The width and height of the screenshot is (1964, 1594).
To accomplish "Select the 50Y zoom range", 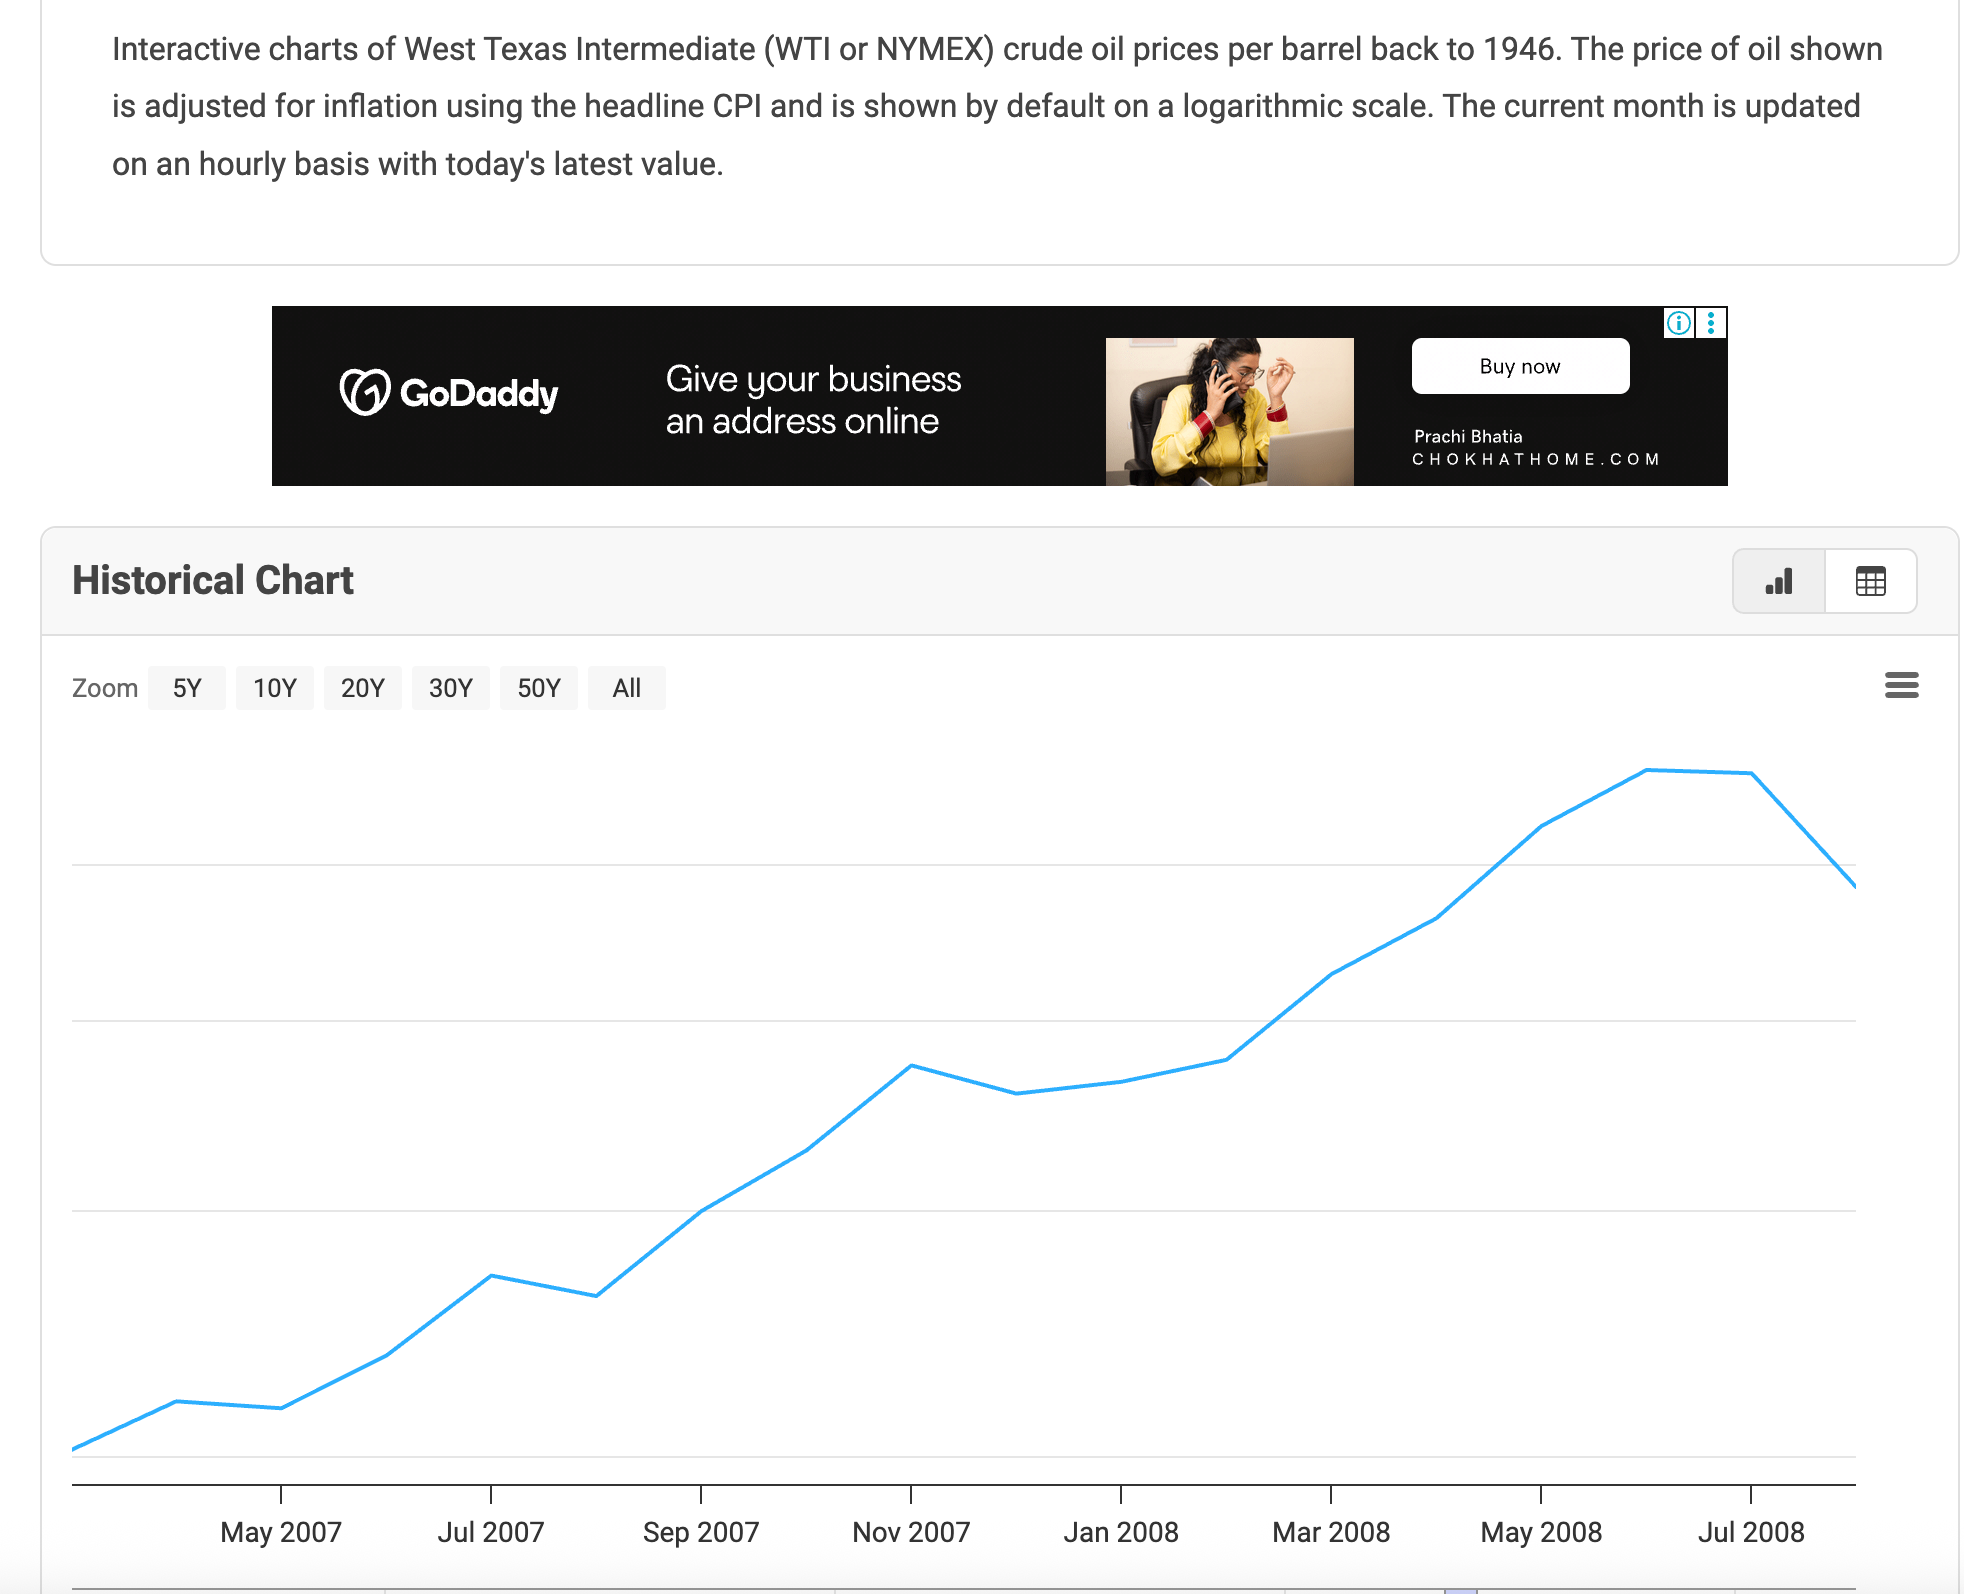I will 538,688.
